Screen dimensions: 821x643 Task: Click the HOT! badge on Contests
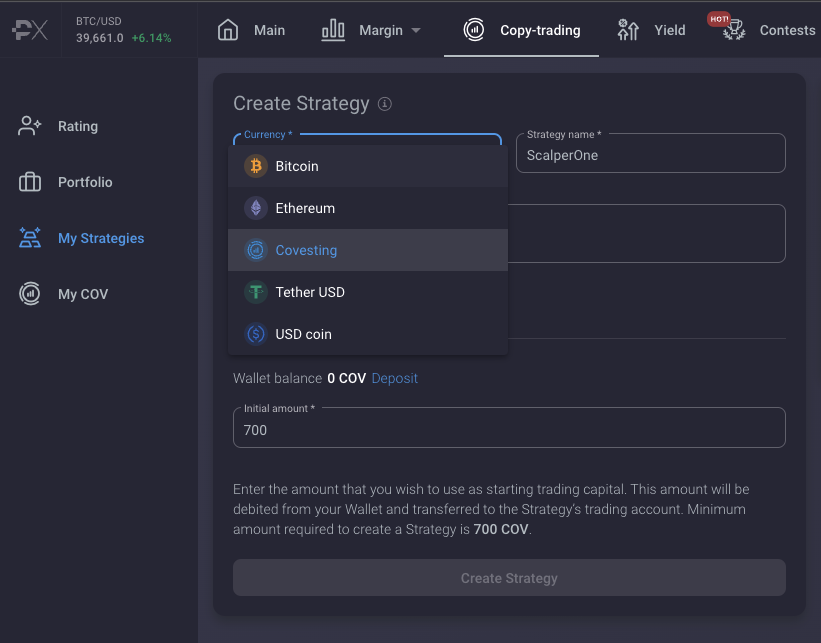719,19
